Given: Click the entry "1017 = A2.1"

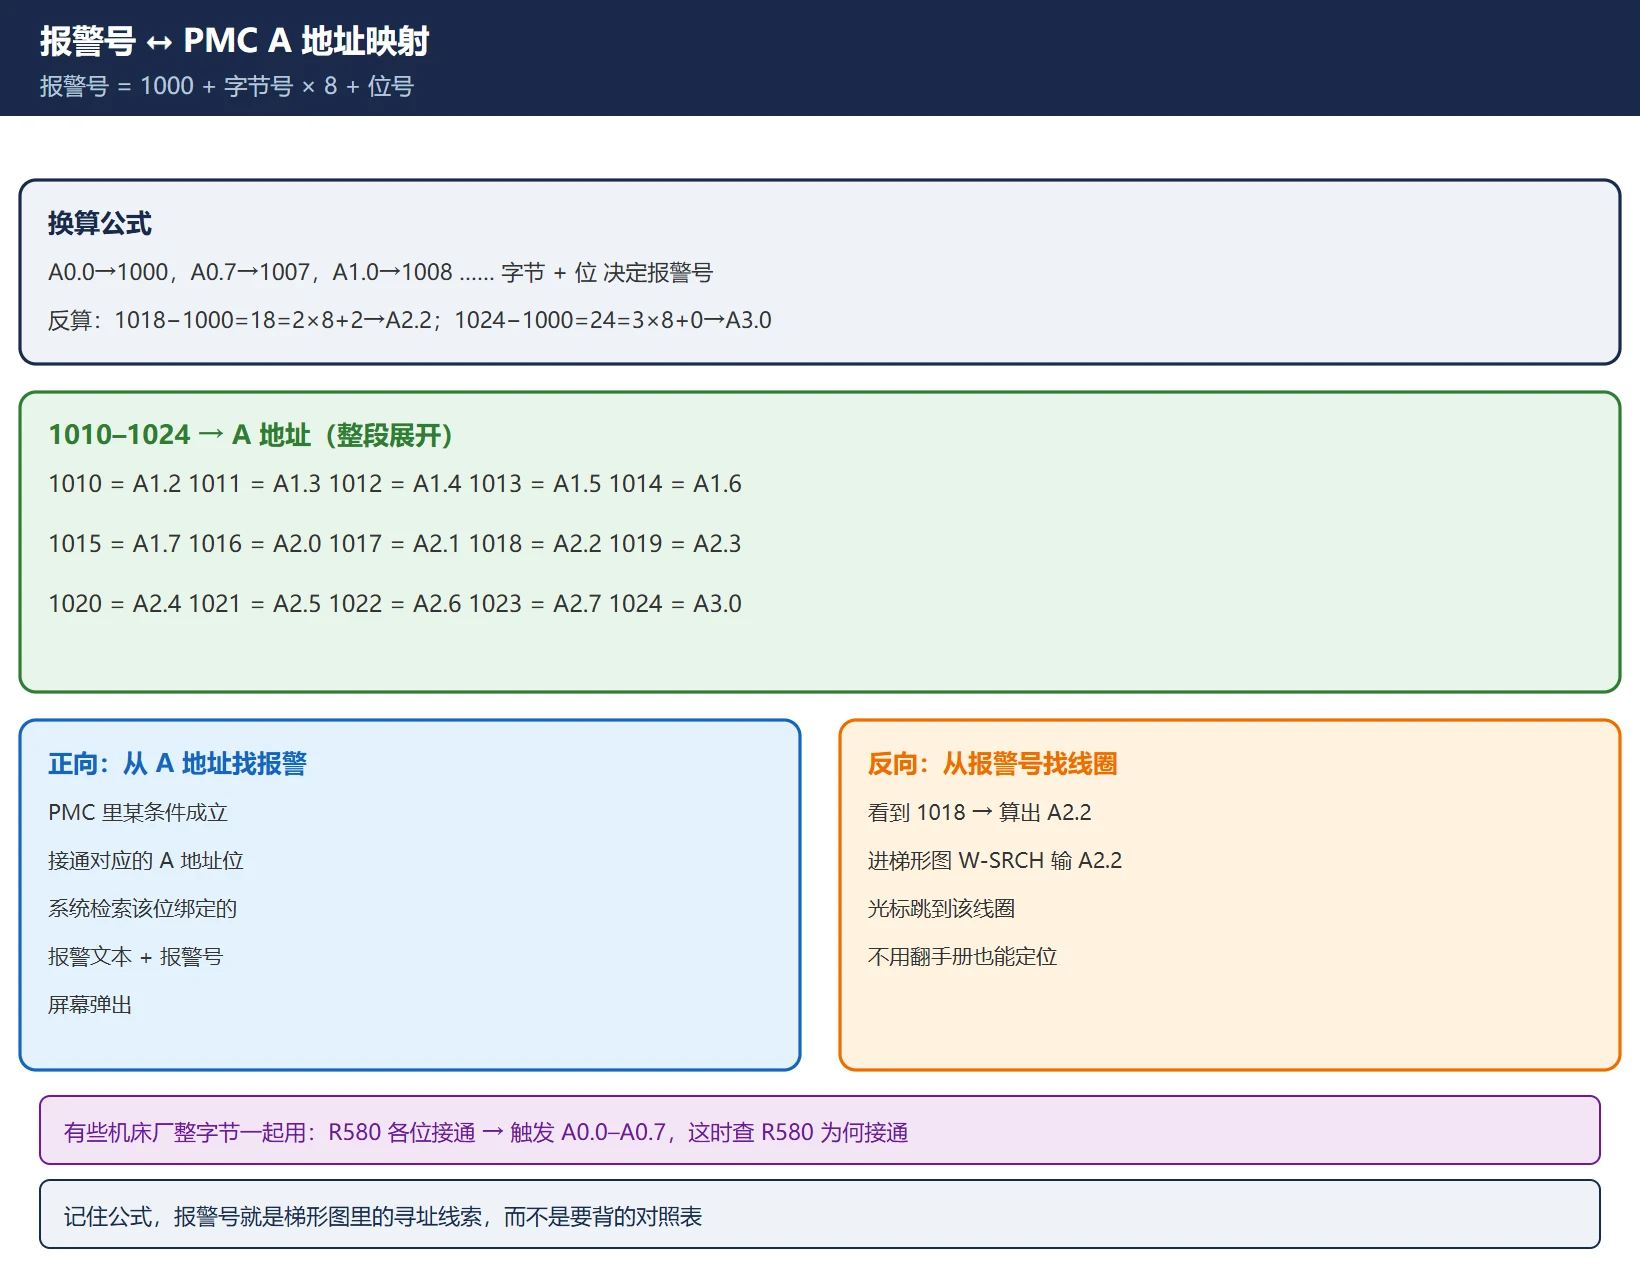Looking at the screenshot, I should coord(395,544).
